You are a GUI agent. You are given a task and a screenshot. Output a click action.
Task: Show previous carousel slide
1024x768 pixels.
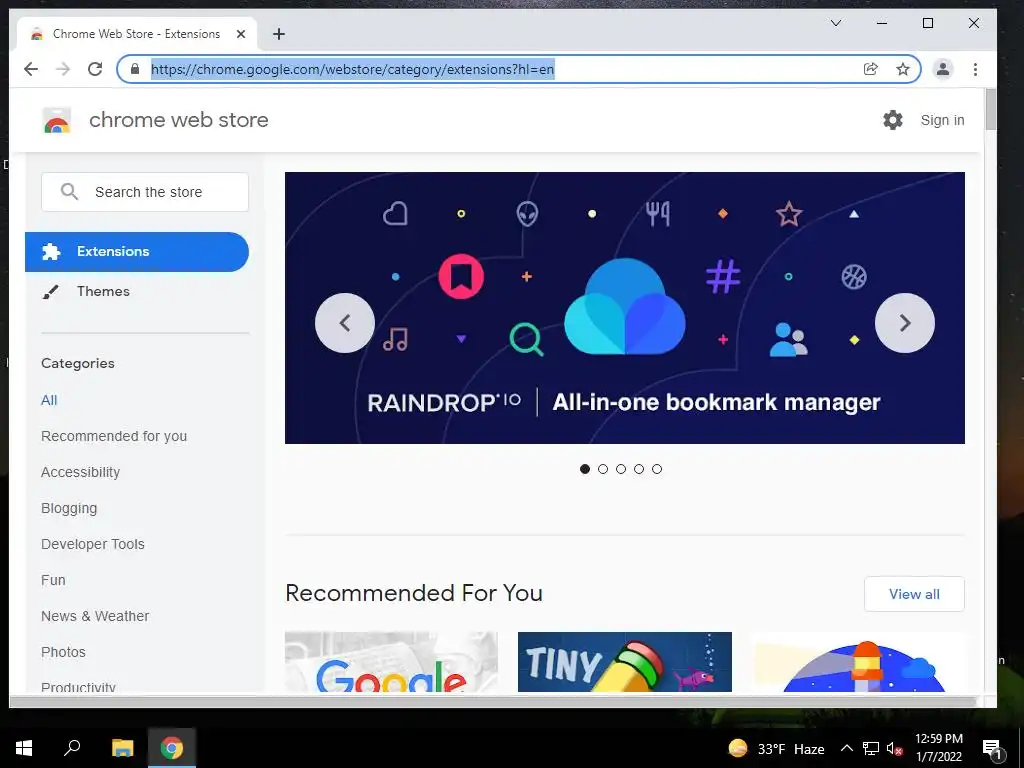click(345, 323)
